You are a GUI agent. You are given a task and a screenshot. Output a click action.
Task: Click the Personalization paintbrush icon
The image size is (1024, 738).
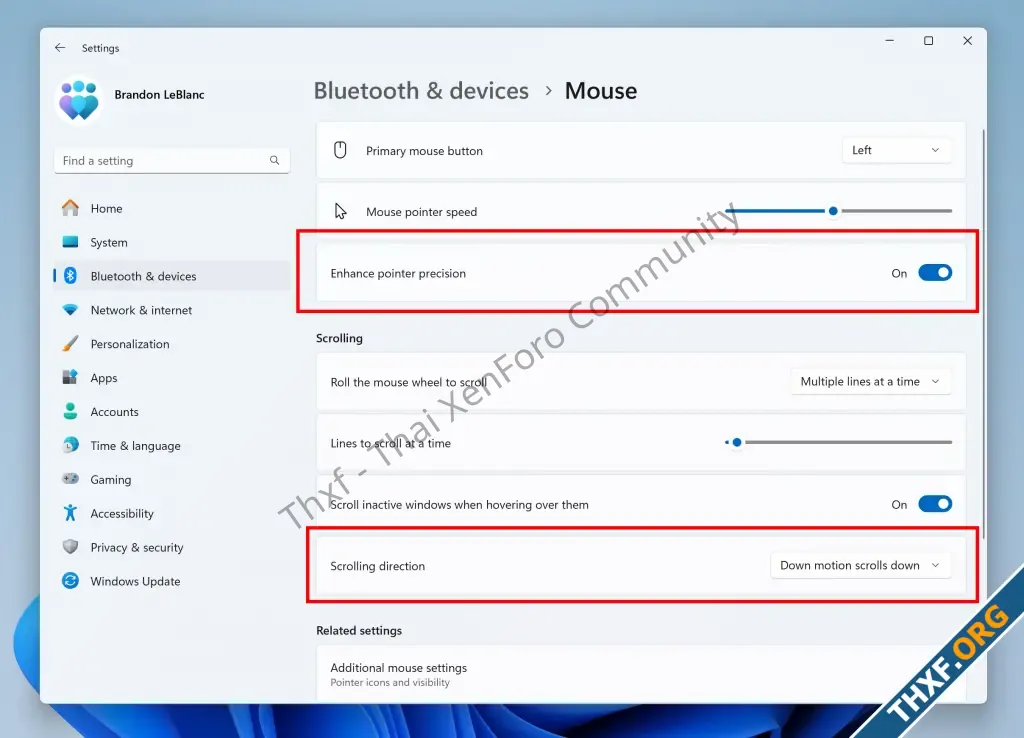point(71,344)
